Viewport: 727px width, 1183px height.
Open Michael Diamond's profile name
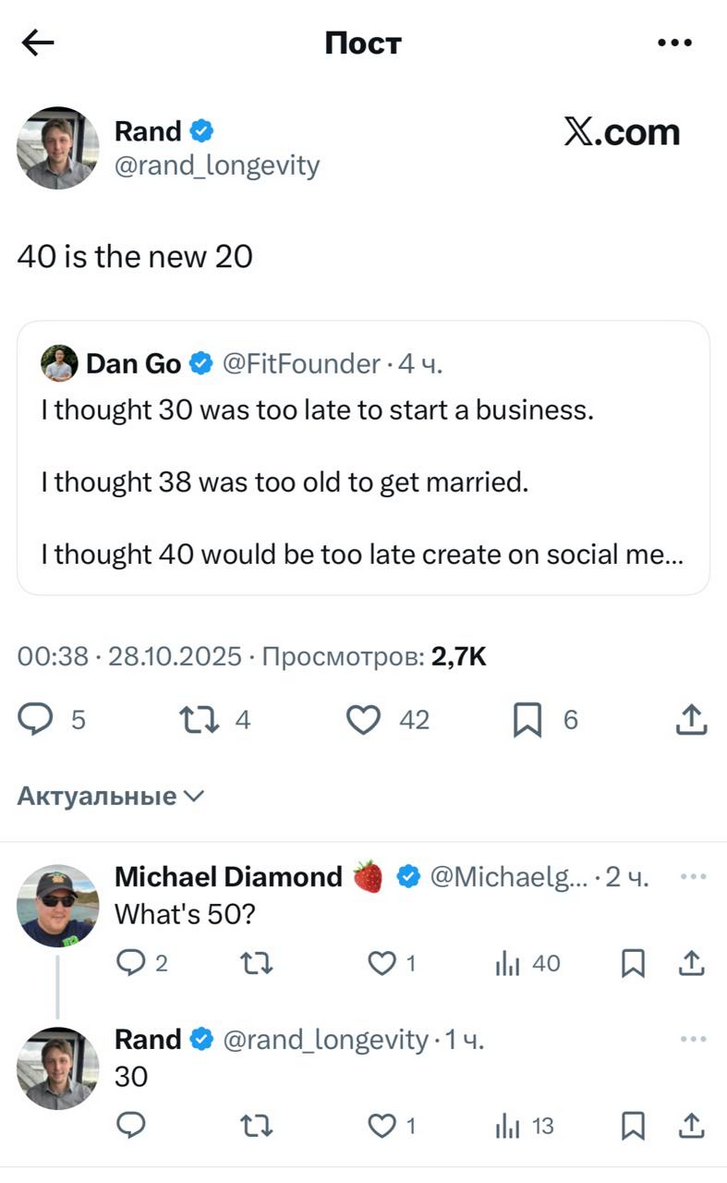click(x=228, y=877)
